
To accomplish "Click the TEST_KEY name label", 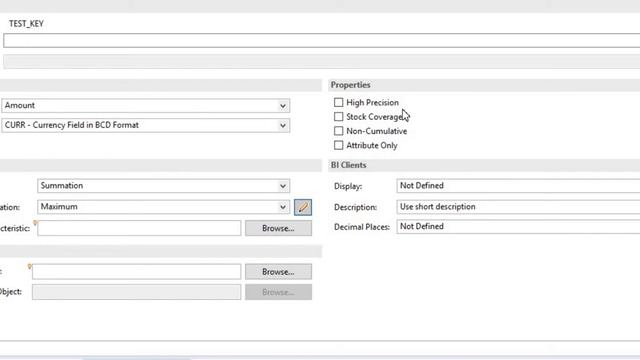I will click(x=27, y=24).
